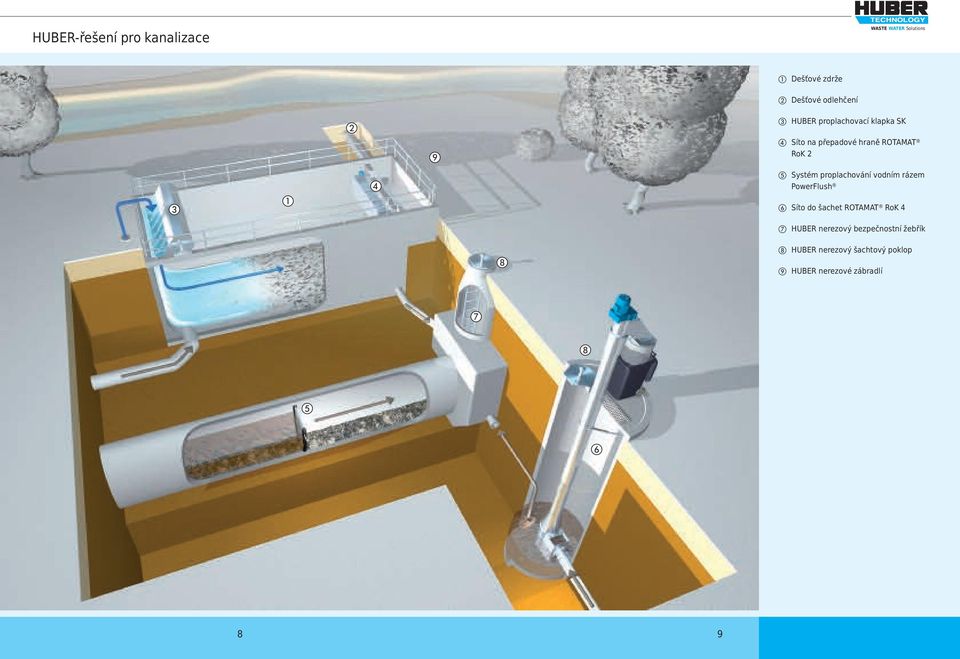Image resolution: width=960 pixels, height=659 pixels.
Task: Click diagram marker 8 beside the open manhole cover
Action: 502,263
